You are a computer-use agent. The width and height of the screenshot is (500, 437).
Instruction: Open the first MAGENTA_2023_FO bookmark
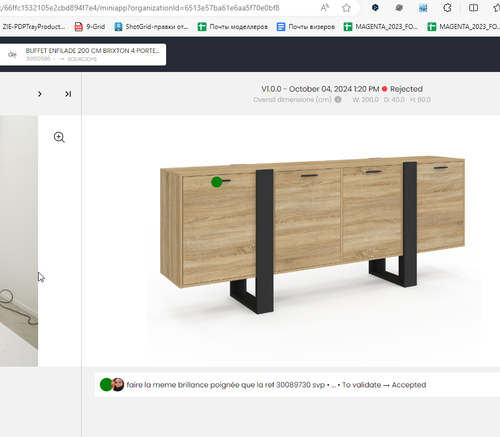click(381, 27)
